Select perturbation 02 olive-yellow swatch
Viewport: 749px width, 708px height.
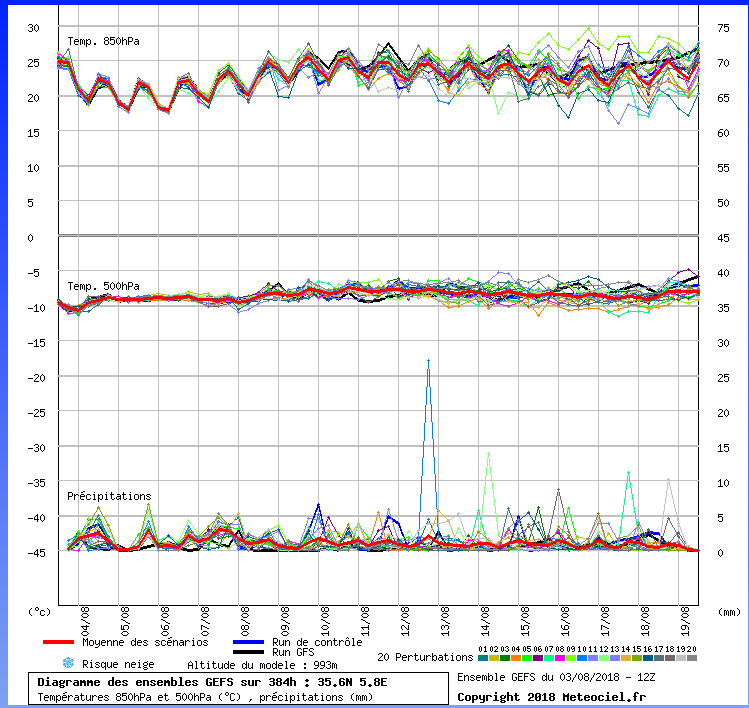click(x=494, y=658)
